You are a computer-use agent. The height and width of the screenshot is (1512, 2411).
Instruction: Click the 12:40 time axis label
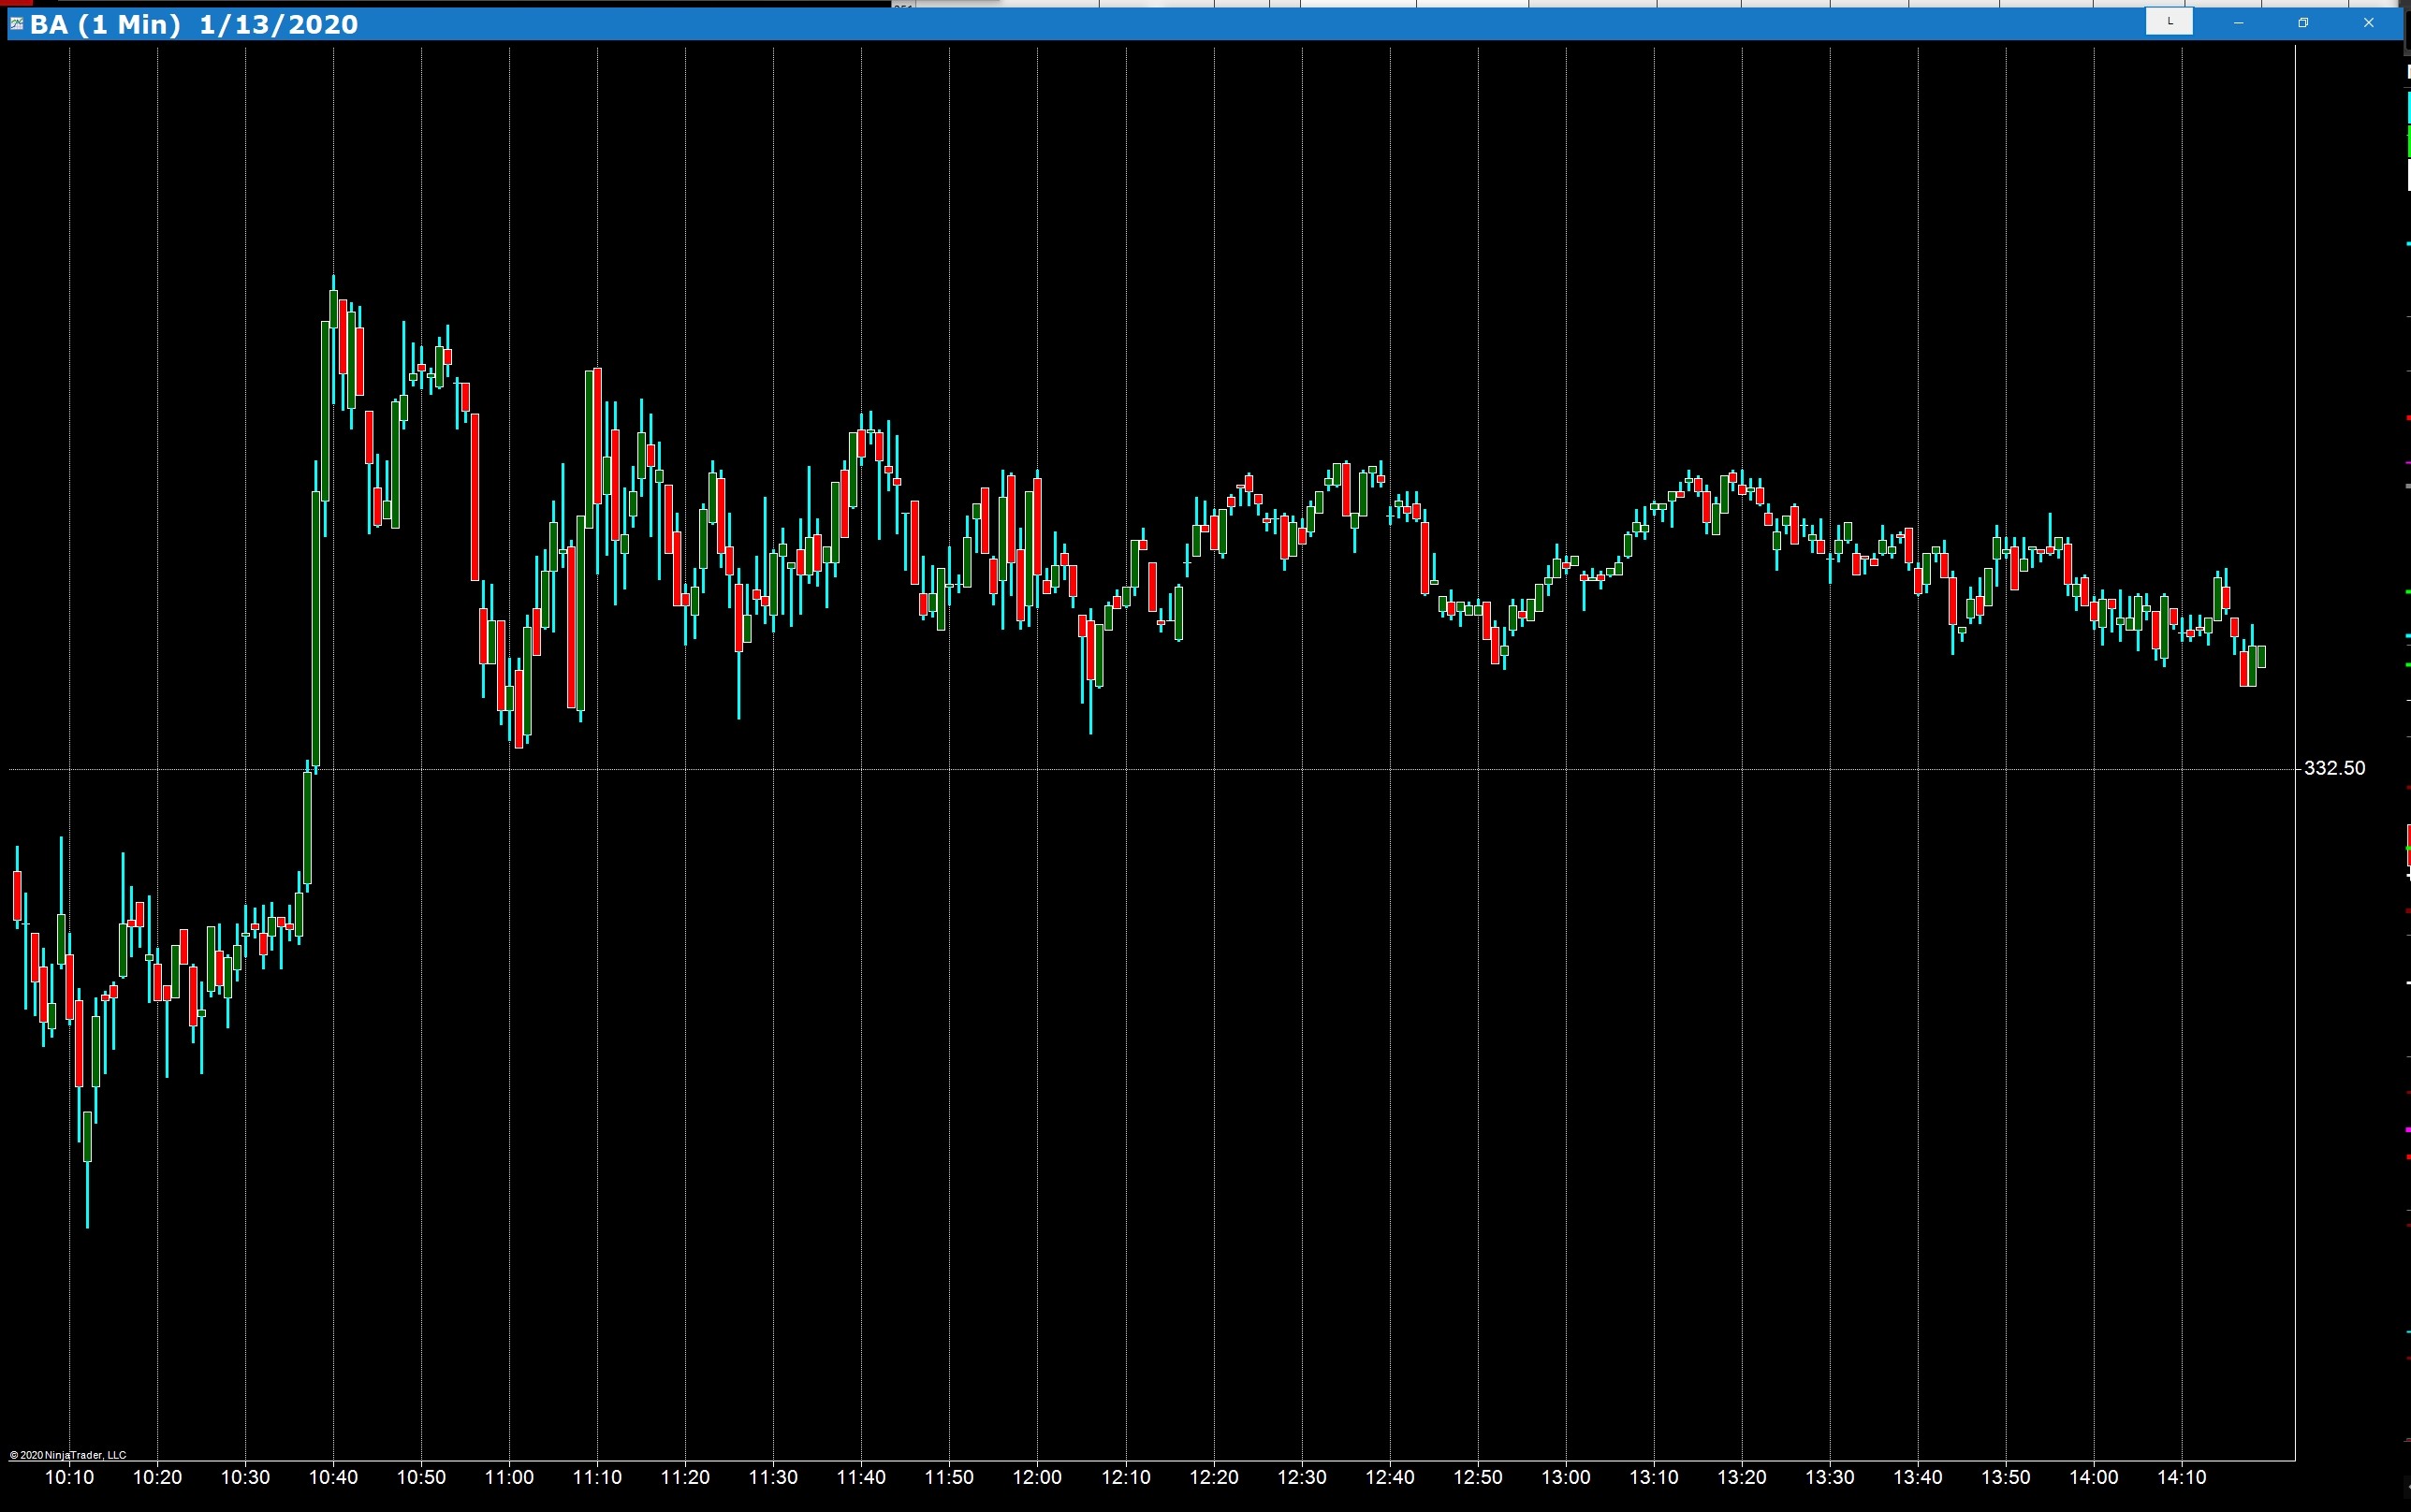click(1389, 1477)
